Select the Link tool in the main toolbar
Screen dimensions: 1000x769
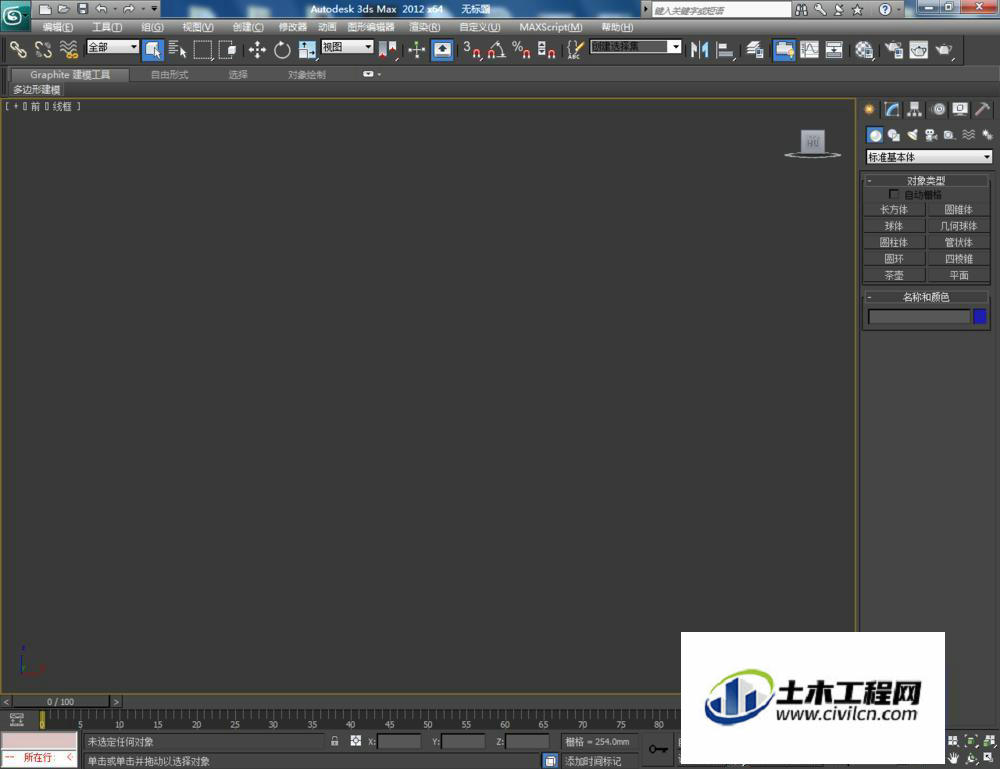coord(18,49)
